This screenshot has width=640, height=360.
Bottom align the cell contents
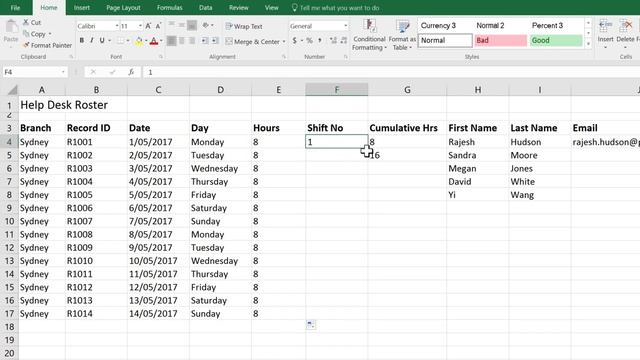[192, 25]
